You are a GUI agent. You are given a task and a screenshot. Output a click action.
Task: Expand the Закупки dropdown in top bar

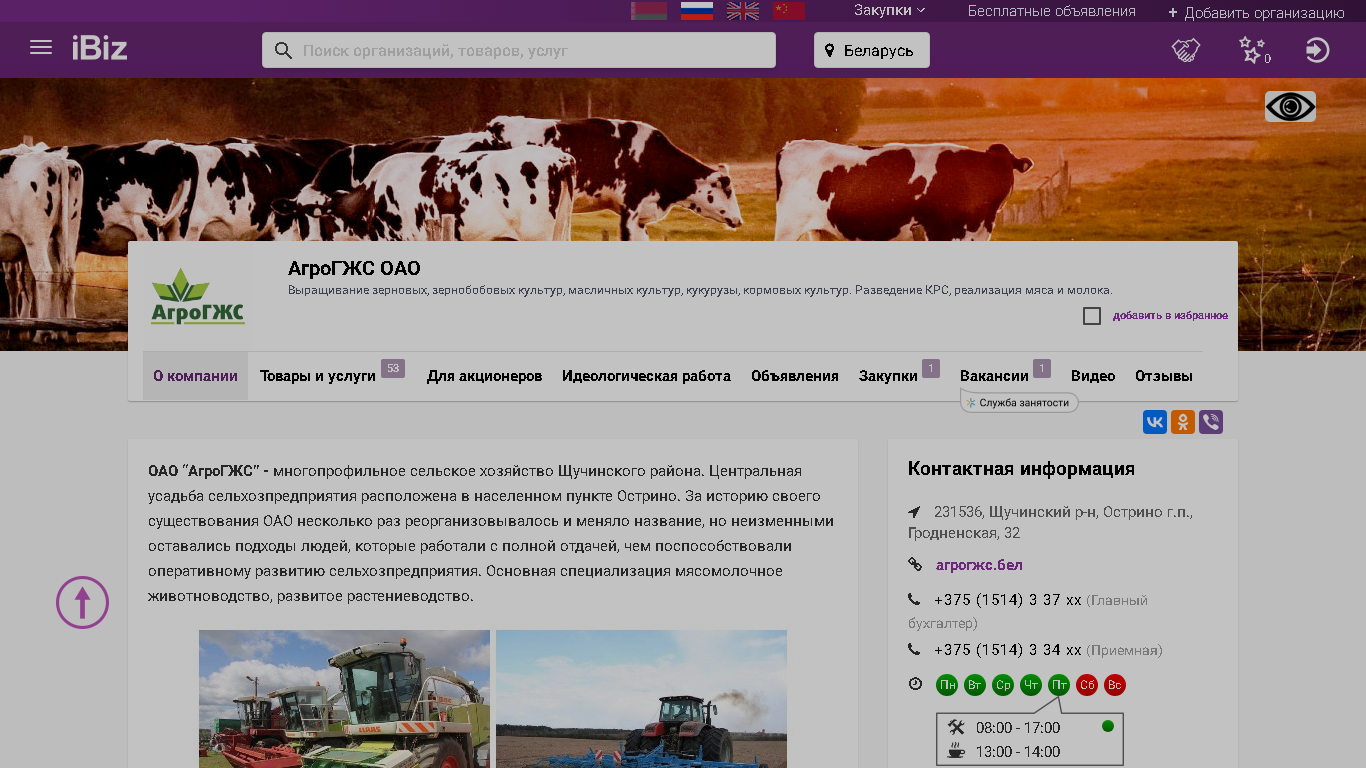point(889,10)
